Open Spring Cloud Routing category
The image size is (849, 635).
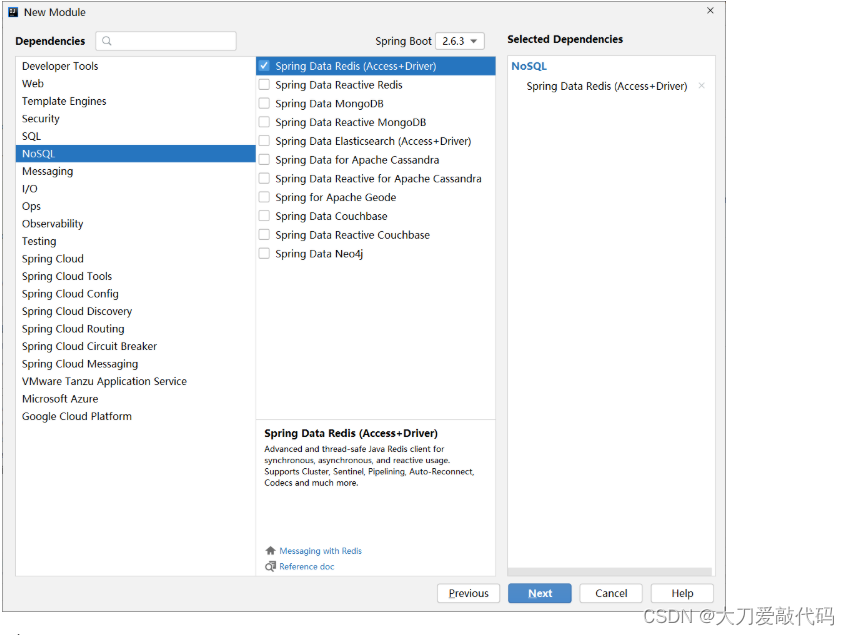[x=135, y=329]
